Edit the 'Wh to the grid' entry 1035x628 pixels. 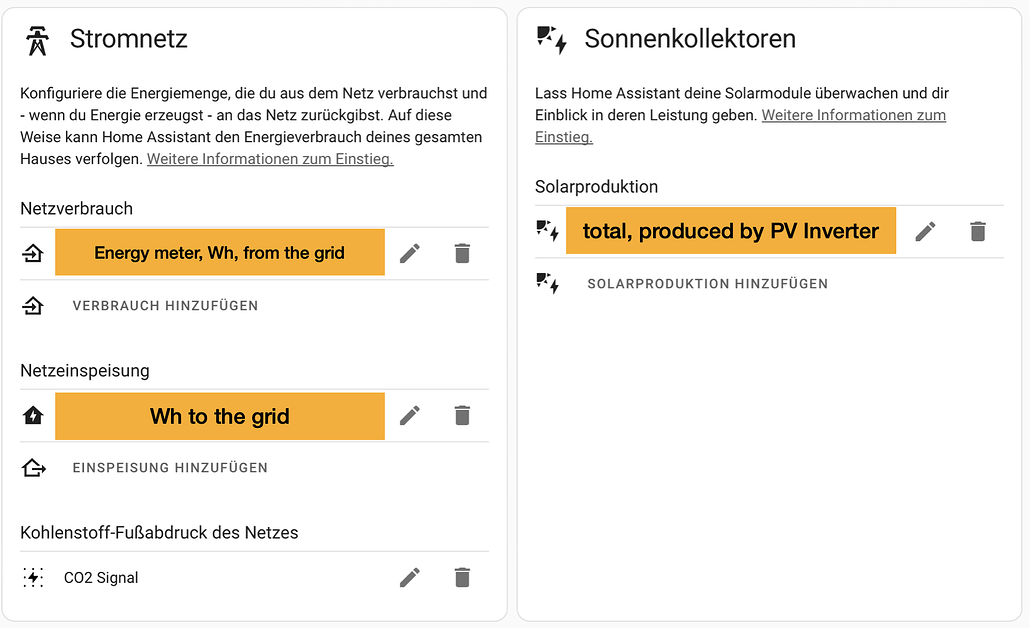tap(409, 416)
